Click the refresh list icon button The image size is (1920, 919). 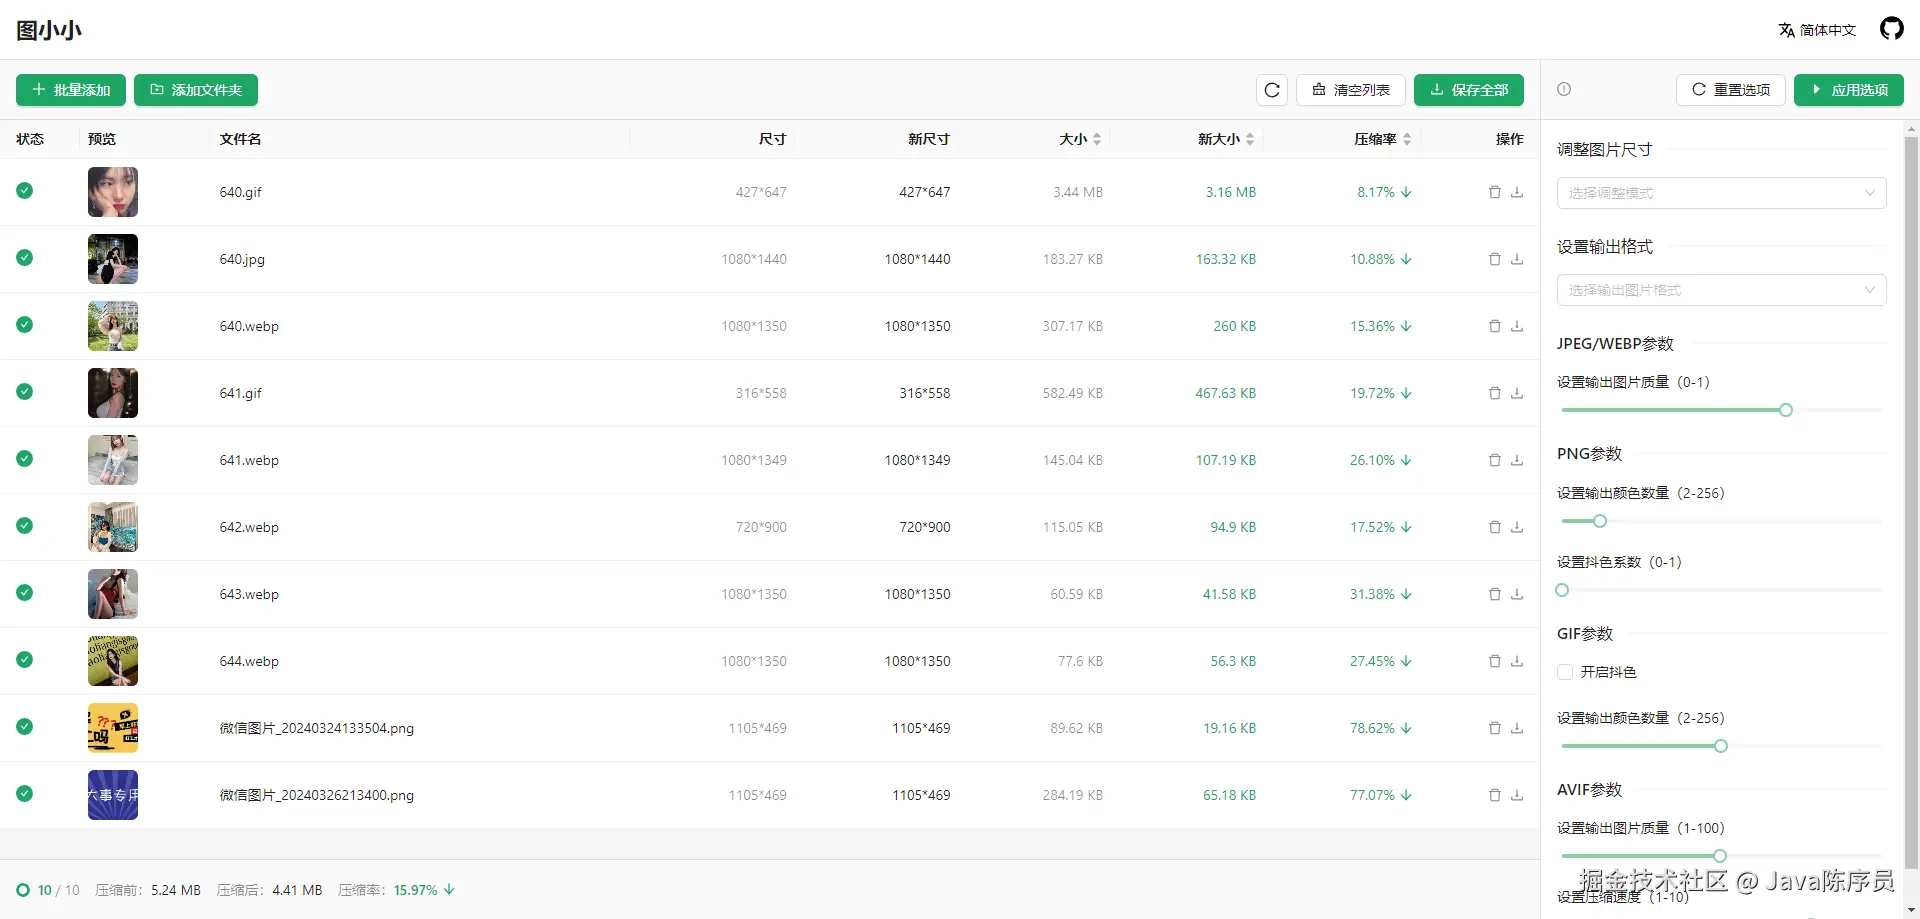(1272, 90)
